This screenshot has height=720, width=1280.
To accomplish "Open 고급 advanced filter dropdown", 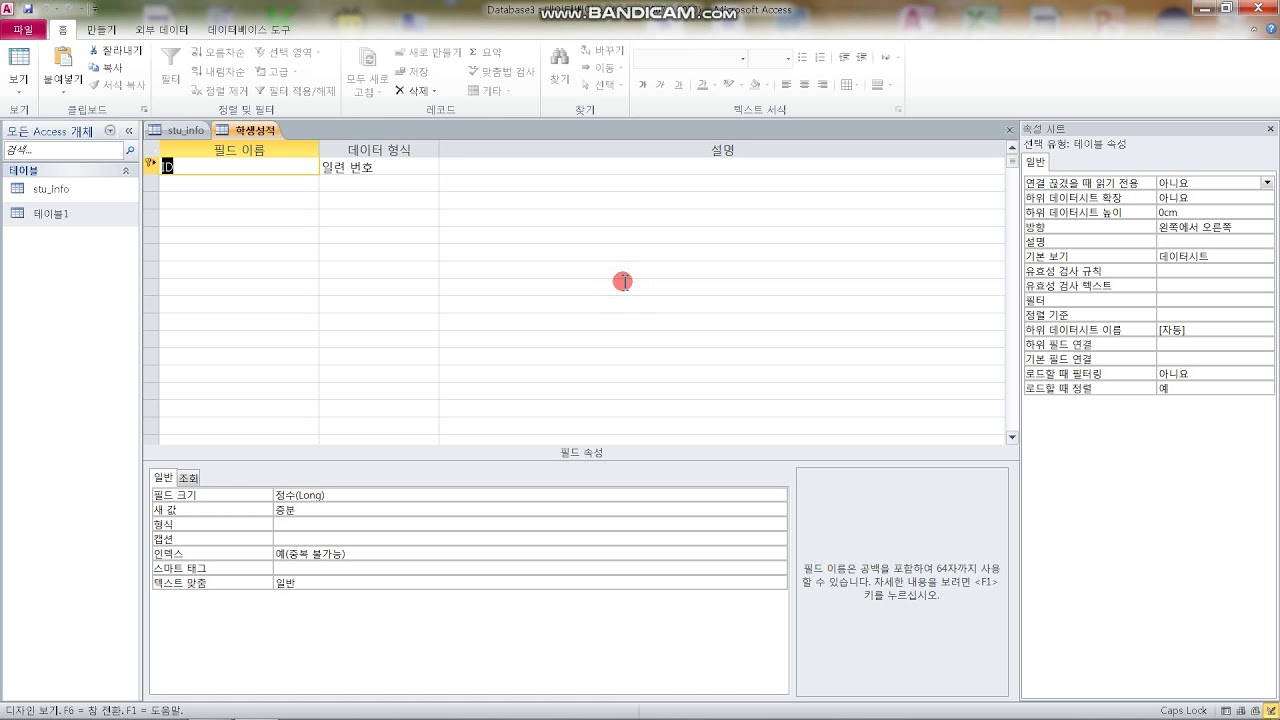I will pyautogui.click(x=276, y=71).
